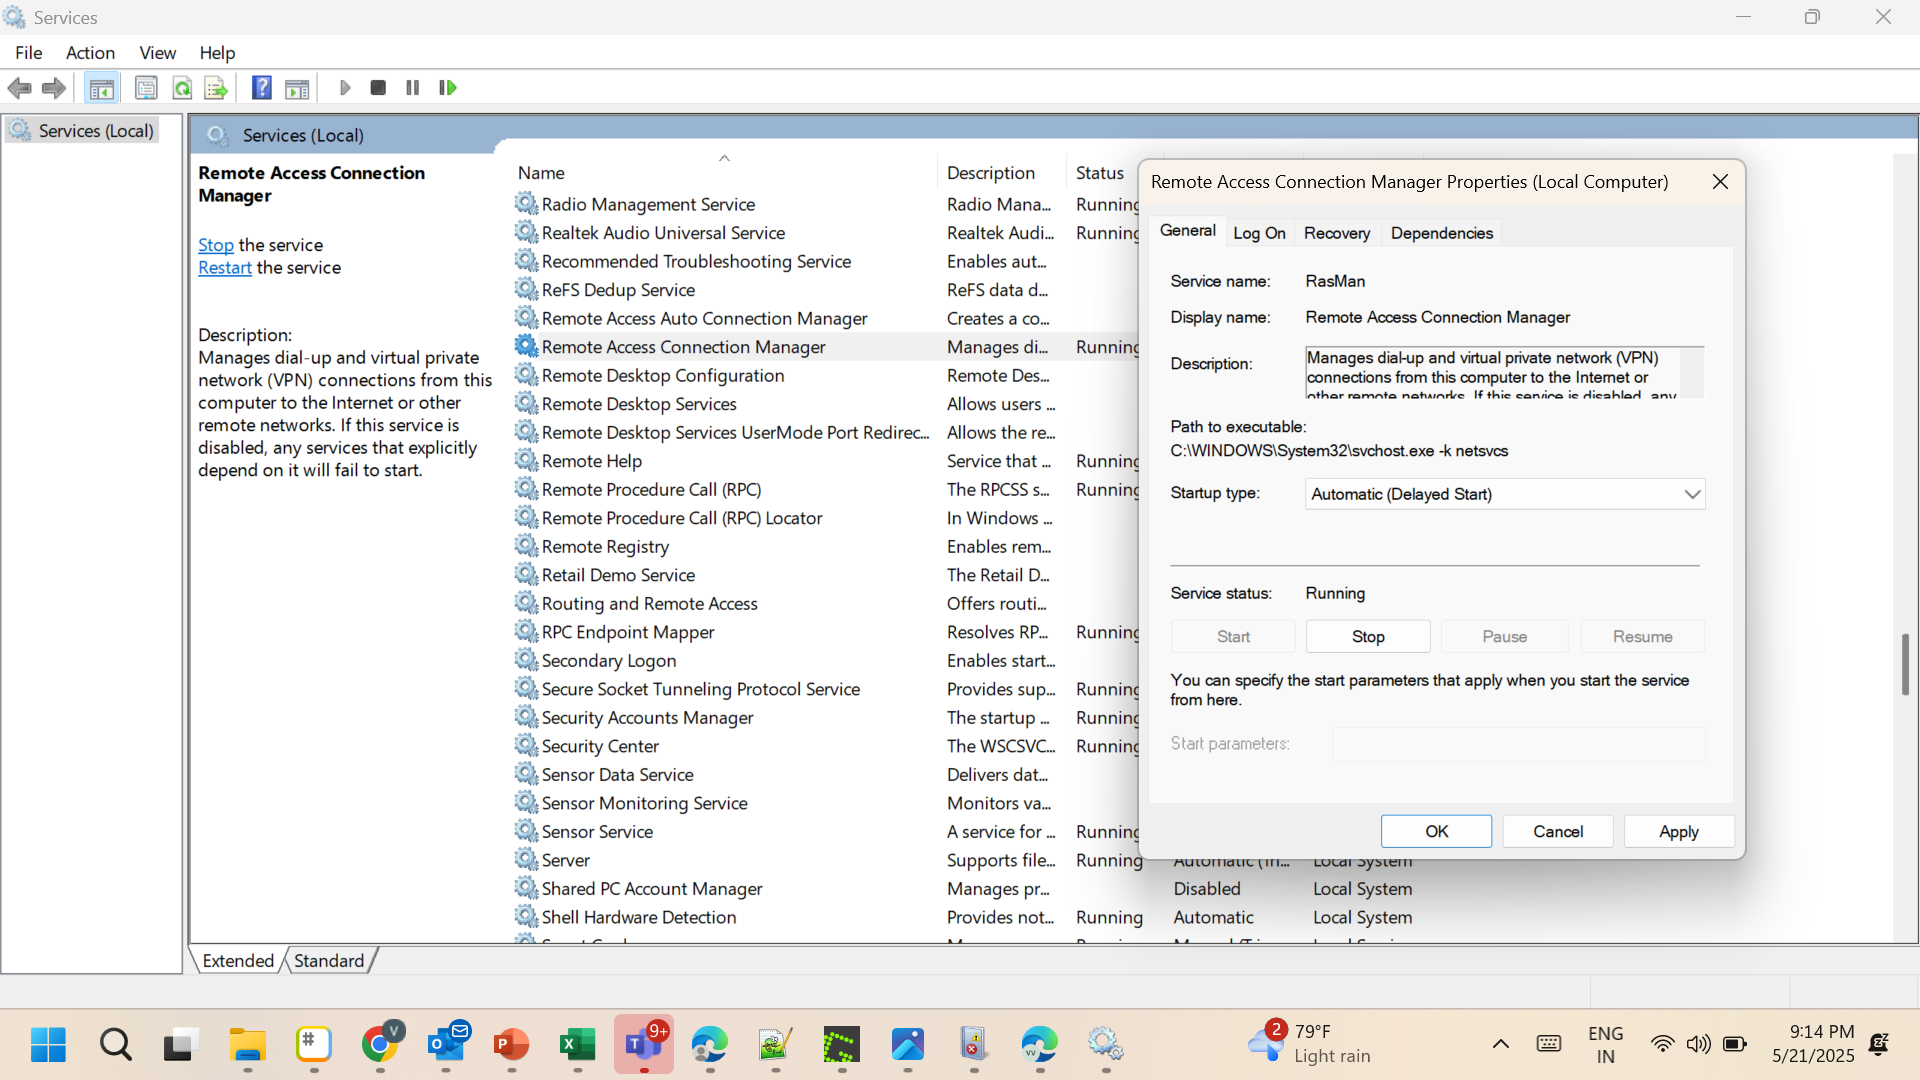
Task: Click Apply in the Properties dialog
Action: (x=1678, y=832)
